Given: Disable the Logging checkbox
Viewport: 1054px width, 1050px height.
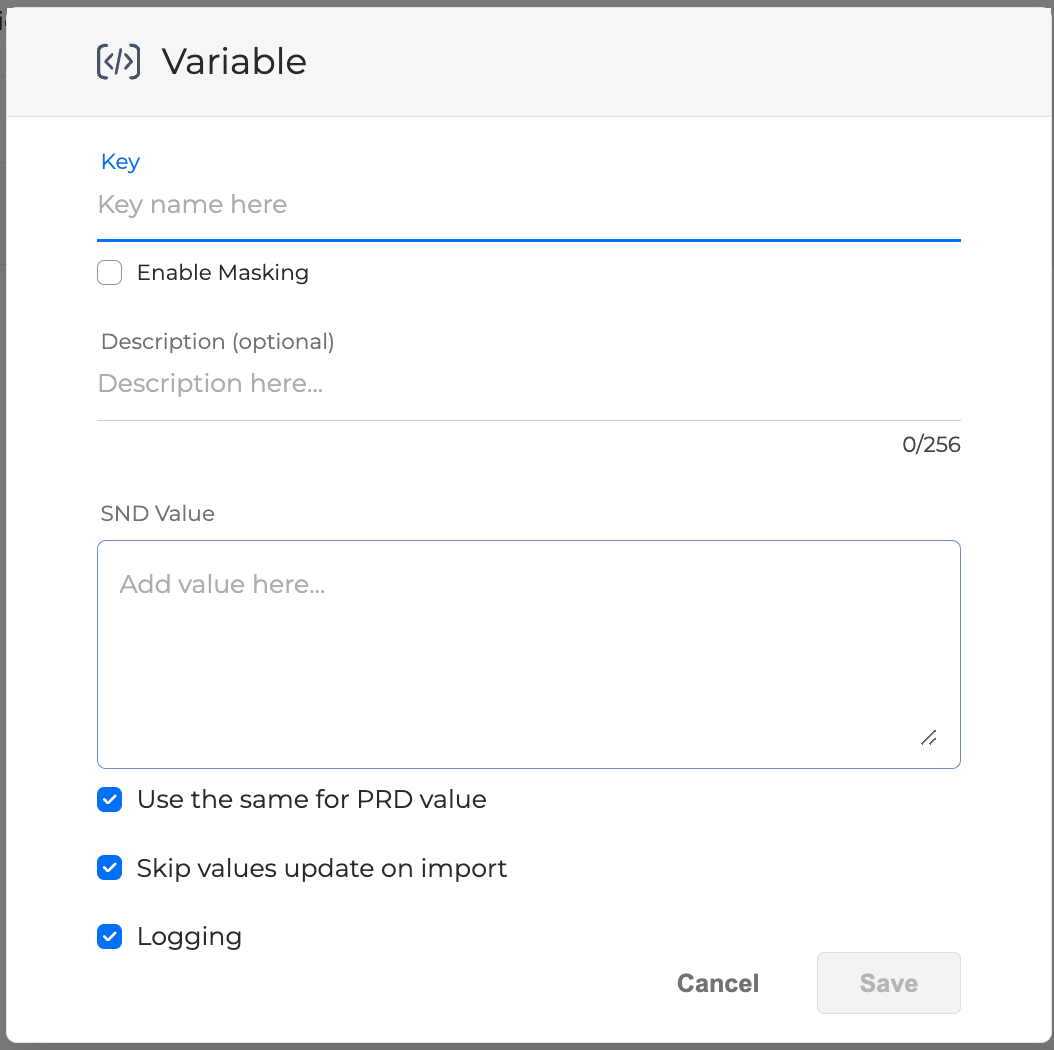Looking at the screenshot, I should click(110, 937).
